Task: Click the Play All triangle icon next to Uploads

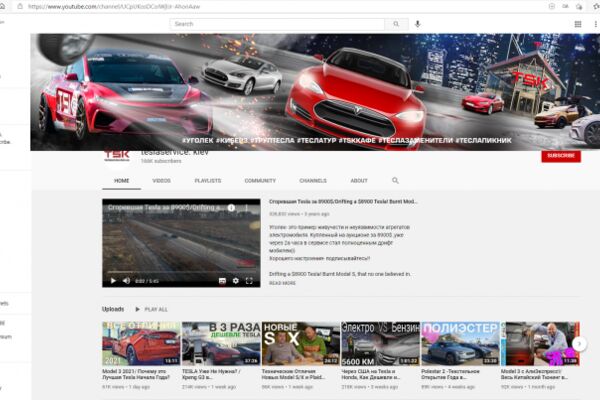Action: (x=137, y=309)
